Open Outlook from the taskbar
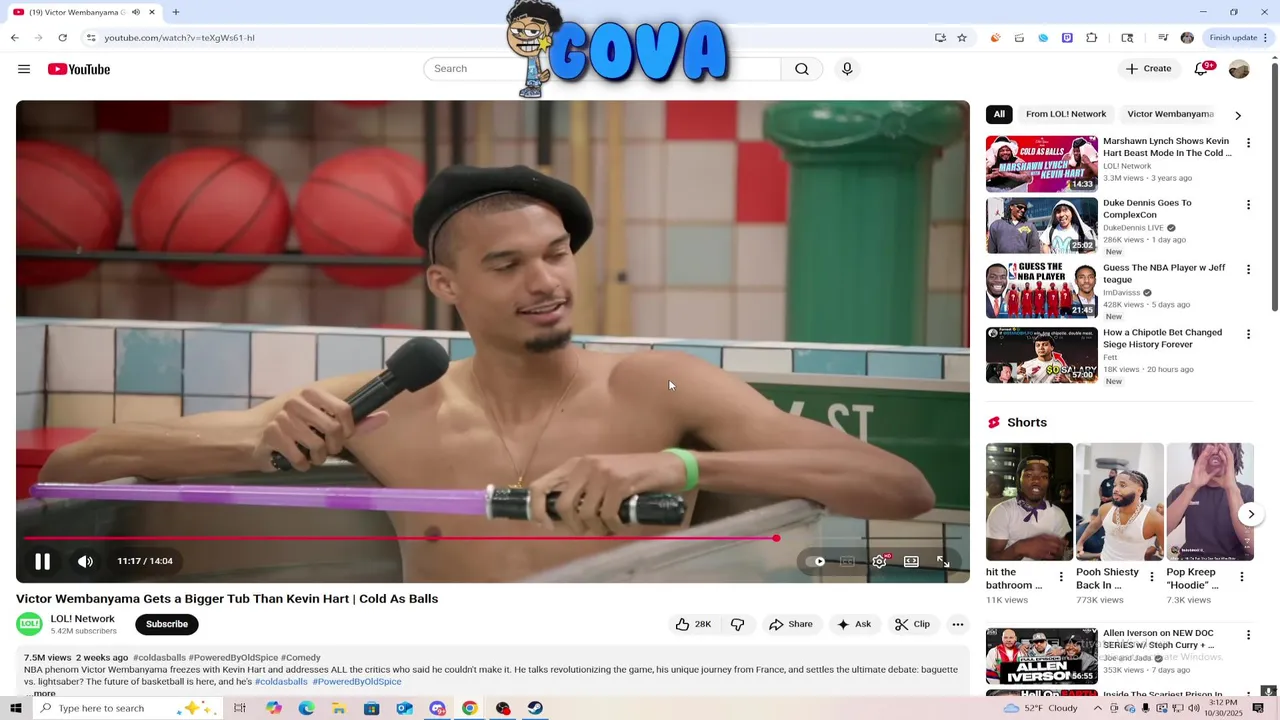The height and width of the screenshot is (720, 1280). 404,708
